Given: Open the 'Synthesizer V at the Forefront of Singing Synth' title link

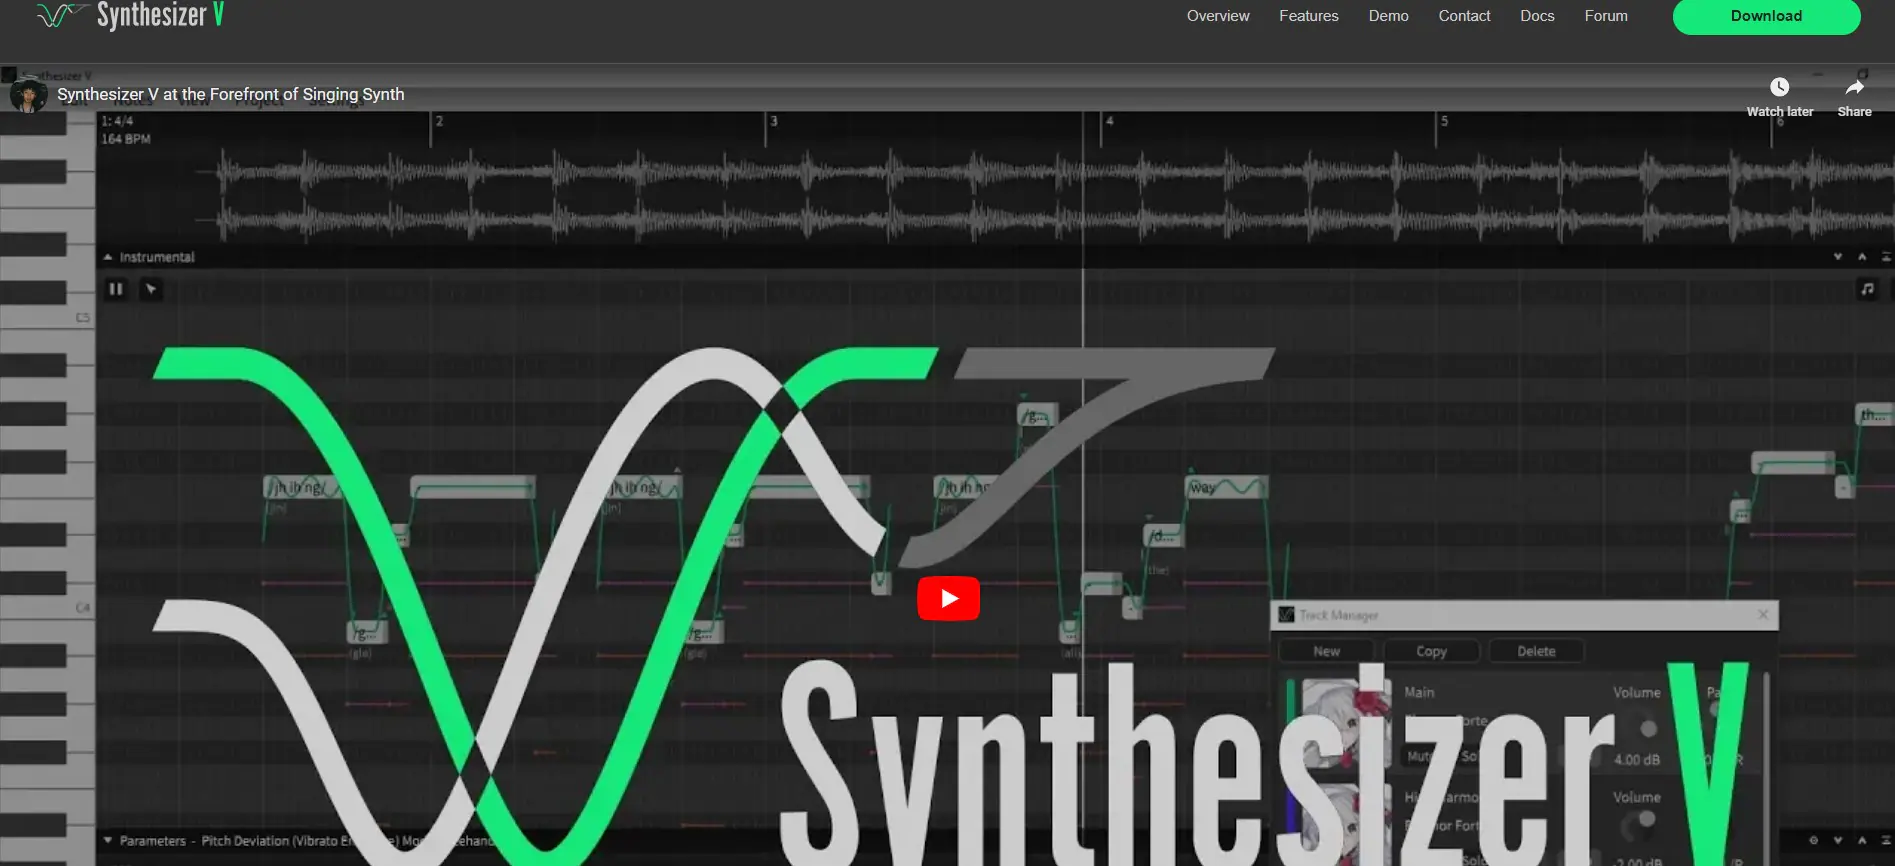Looking at the screenshot, I should coord(231,94).
